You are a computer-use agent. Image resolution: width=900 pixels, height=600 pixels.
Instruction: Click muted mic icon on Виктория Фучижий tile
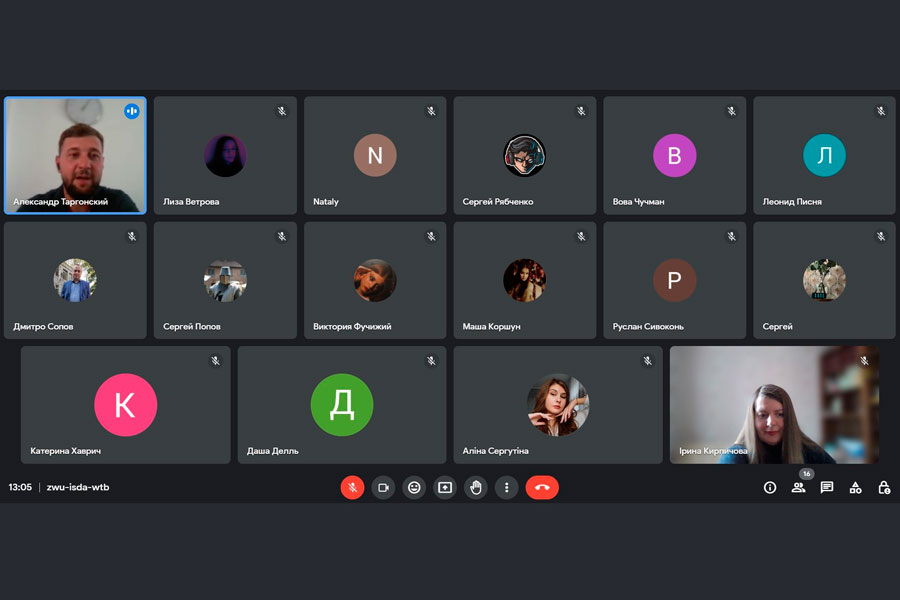432,236
